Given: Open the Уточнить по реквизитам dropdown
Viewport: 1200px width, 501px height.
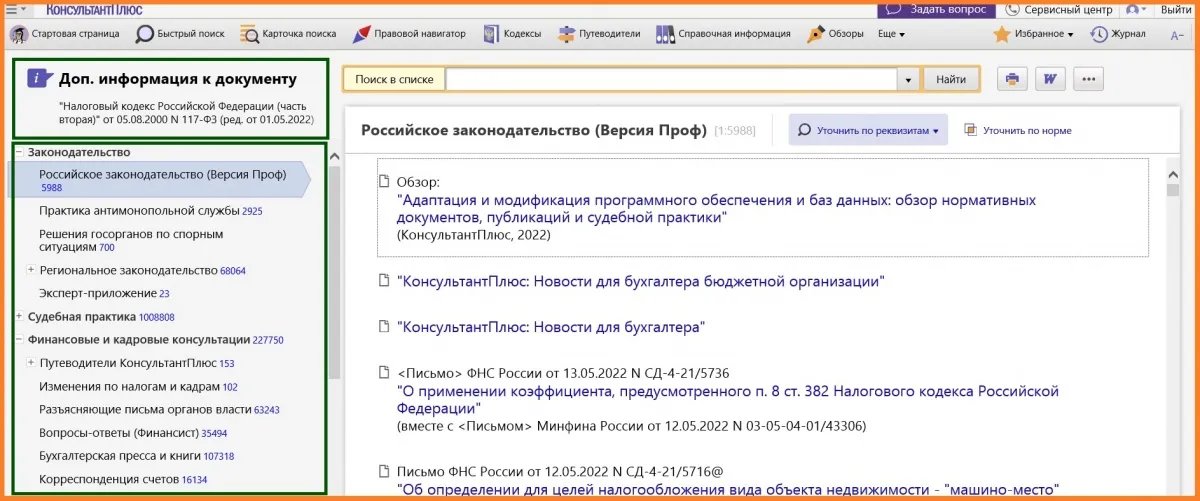Looking at the screenshot, I should coord(869,130).
